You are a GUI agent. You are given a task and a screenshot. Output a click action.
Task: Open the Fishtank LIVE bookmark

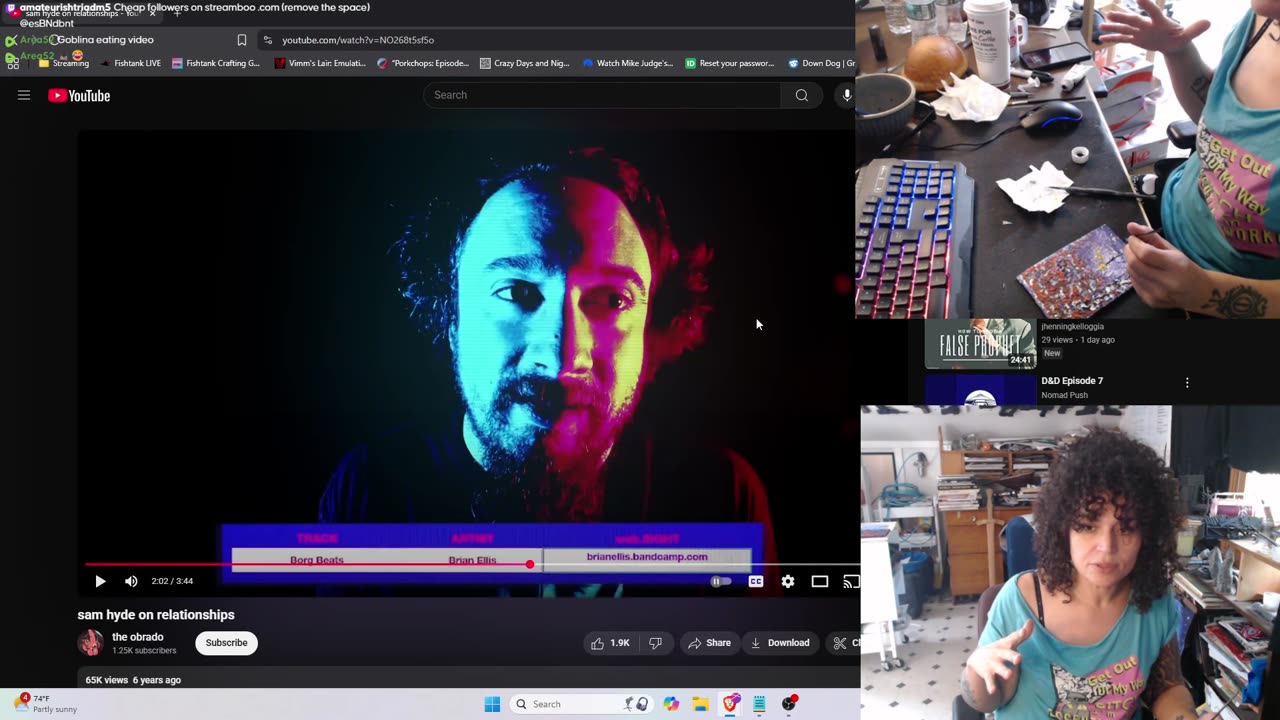tap(130, 63)
